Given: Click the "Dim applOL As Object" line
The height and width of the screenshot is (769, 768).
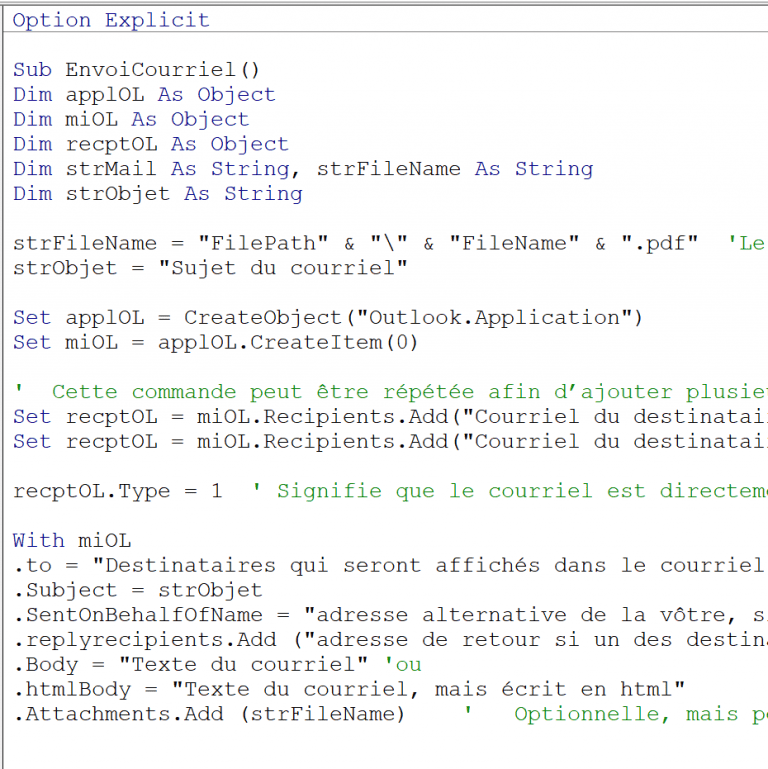Looking at the screenshot, I should point(144,95).
